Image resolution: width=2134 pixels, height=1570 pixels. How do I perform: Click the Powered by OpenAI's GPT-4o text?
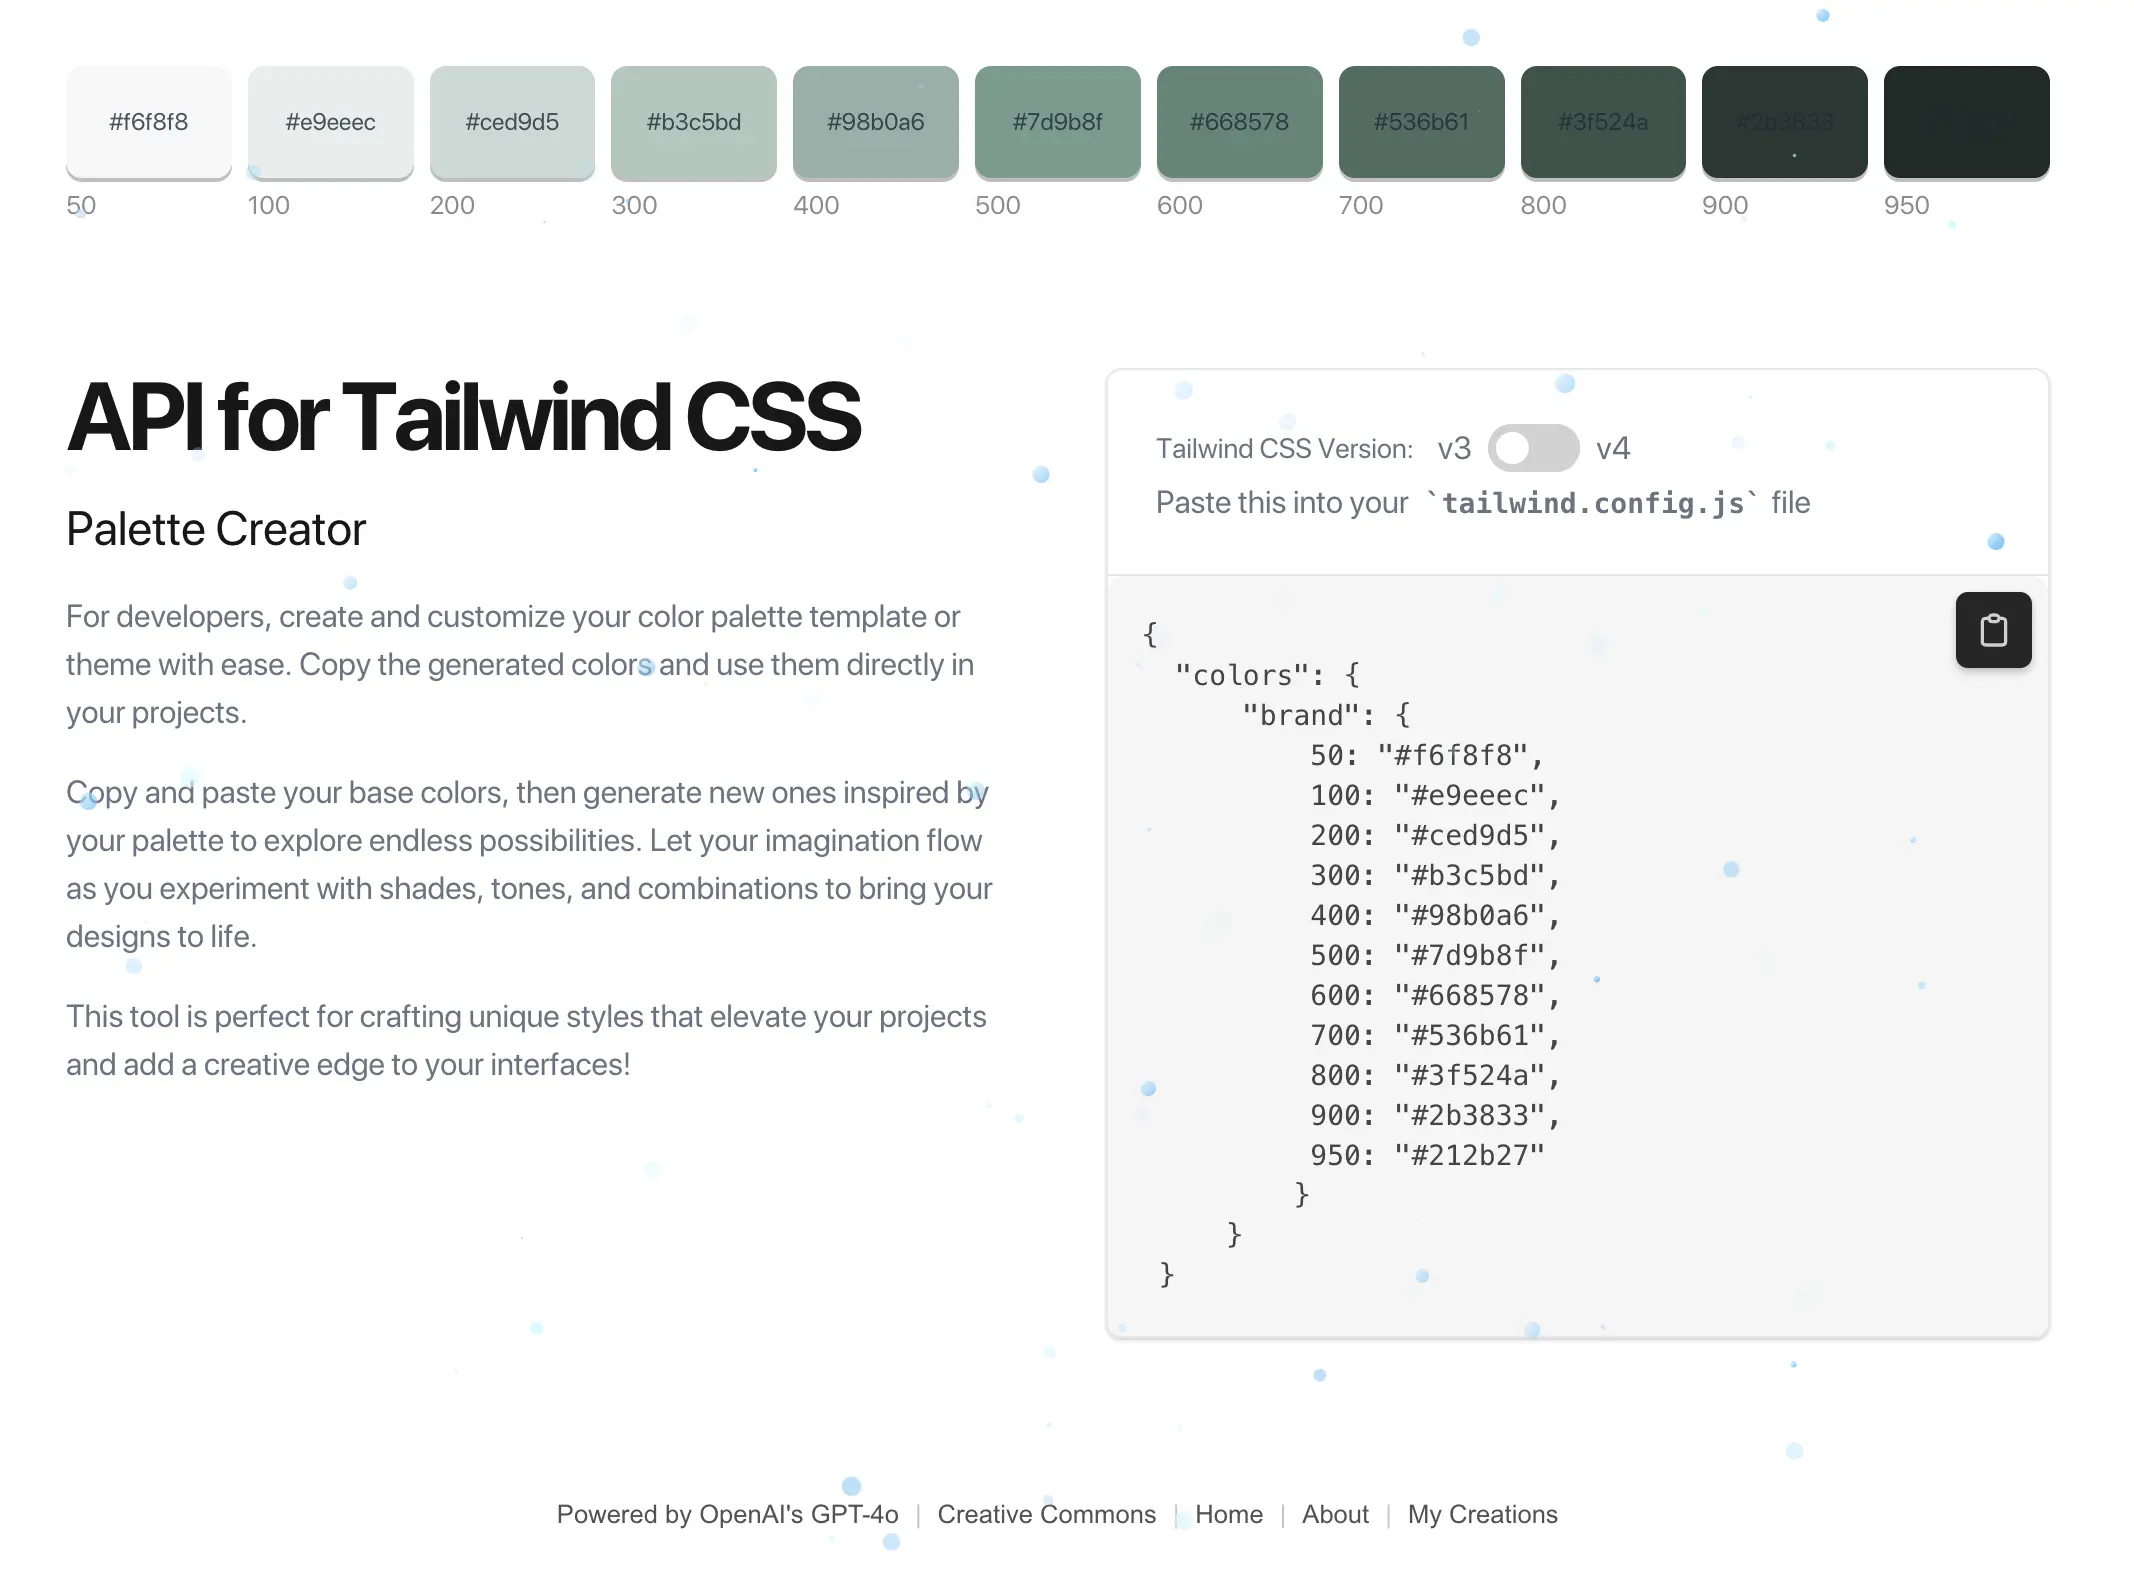coord(727,1514)
